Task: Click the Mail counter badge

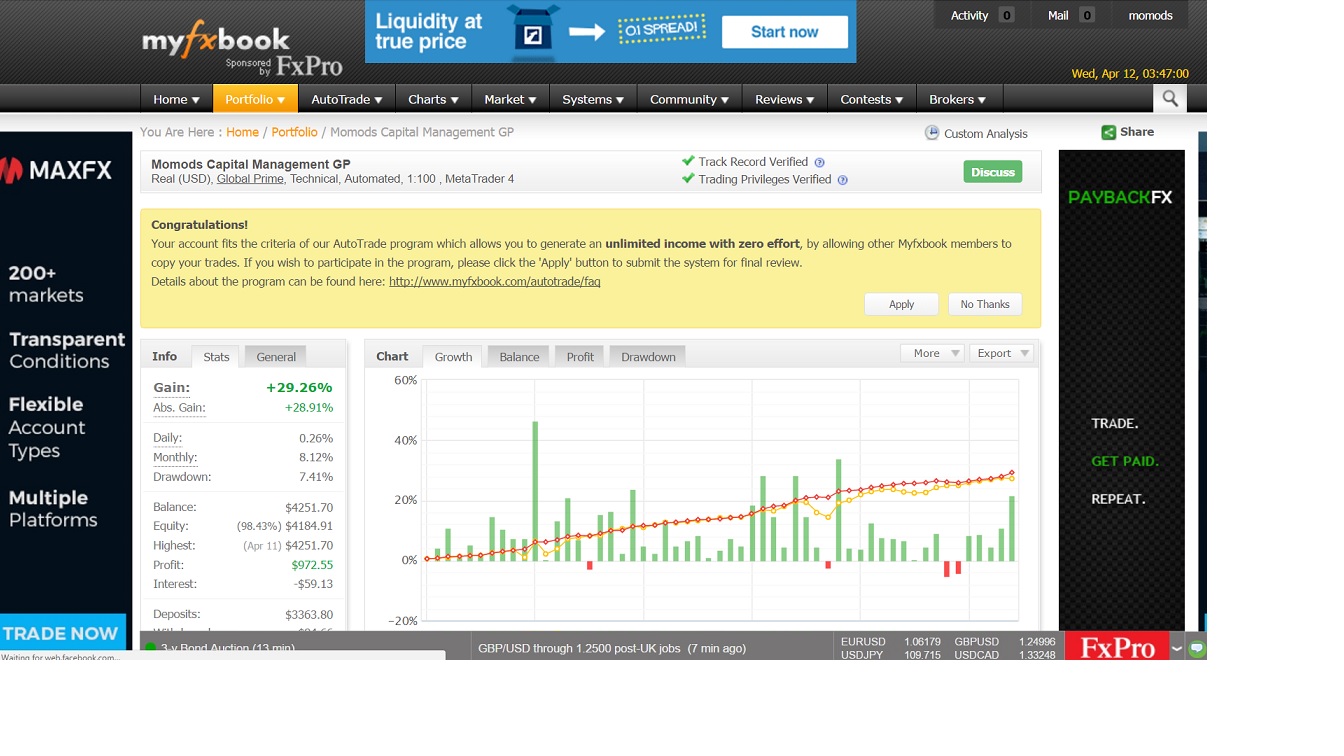Action: point(1087,15)
